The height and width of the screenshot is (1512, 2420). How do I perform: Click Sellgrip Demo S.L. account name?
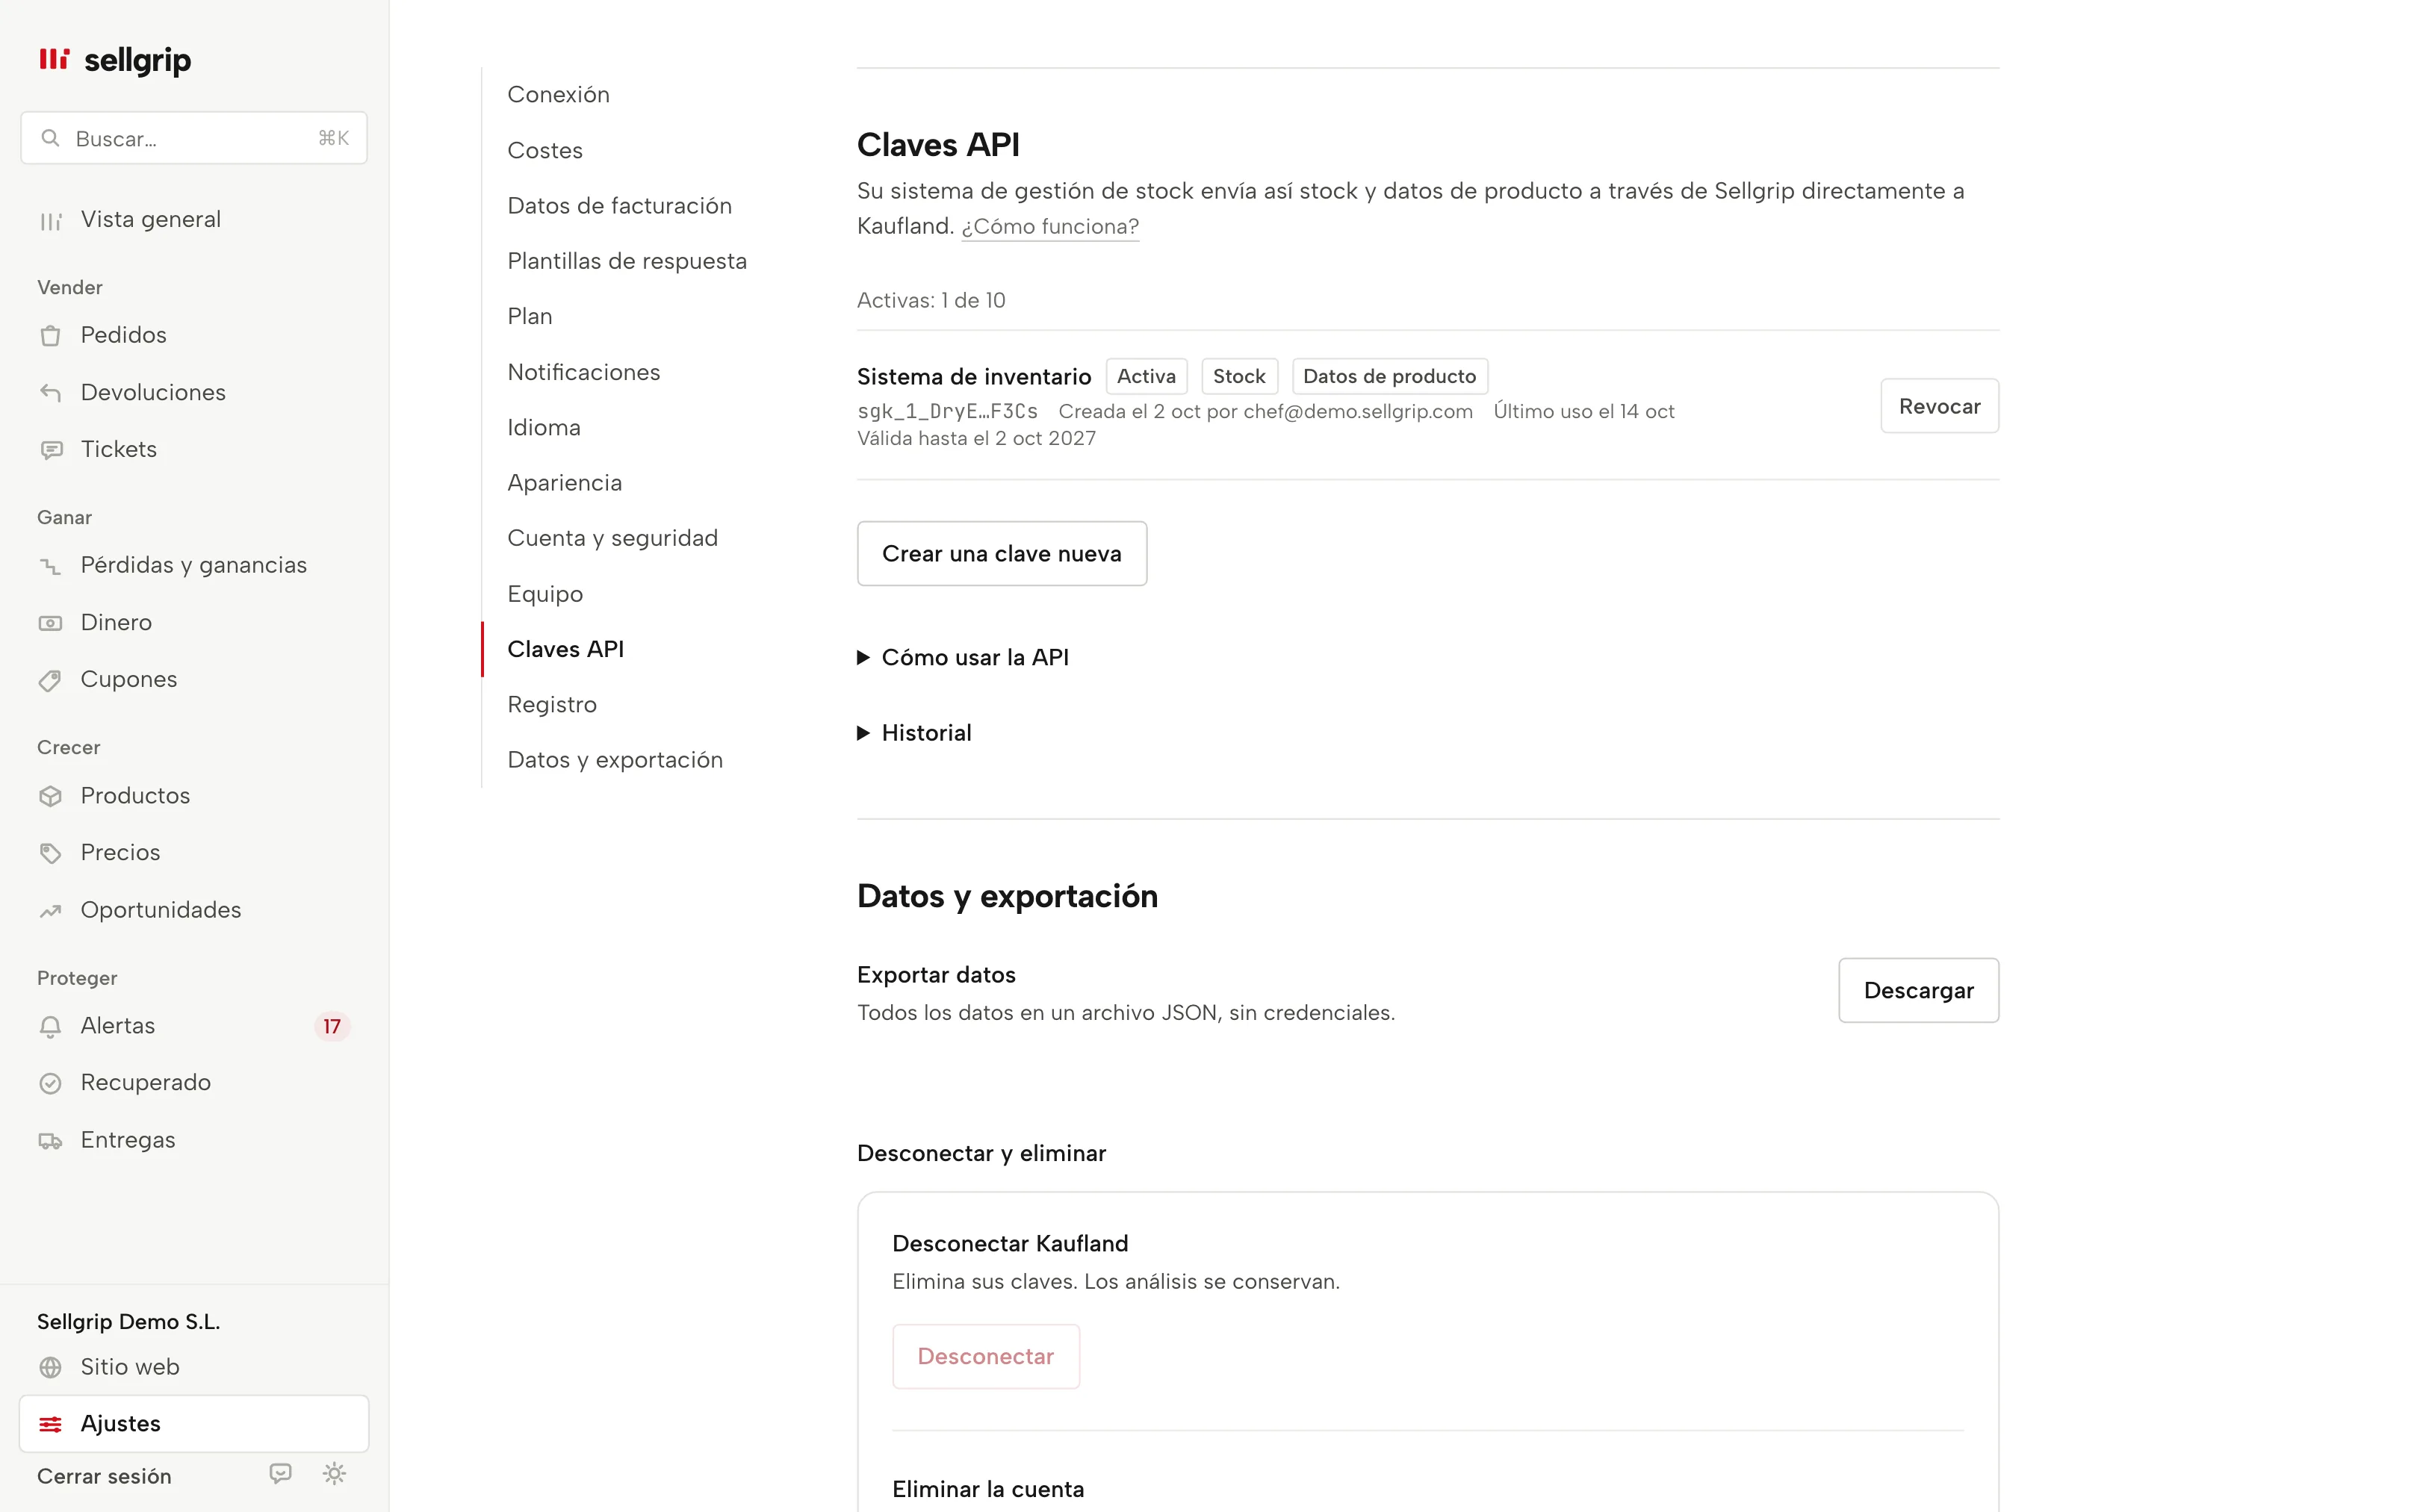click(128, 1321)
